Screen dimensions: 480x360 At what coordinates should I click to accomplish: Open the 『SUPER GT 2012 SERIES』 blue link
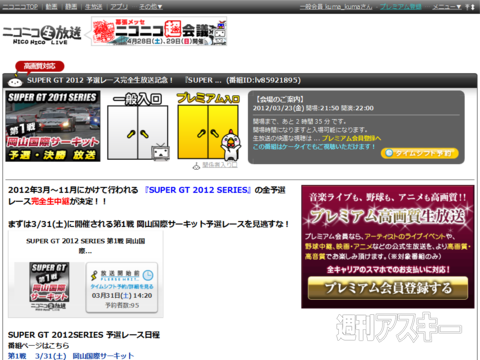[198, 190]
